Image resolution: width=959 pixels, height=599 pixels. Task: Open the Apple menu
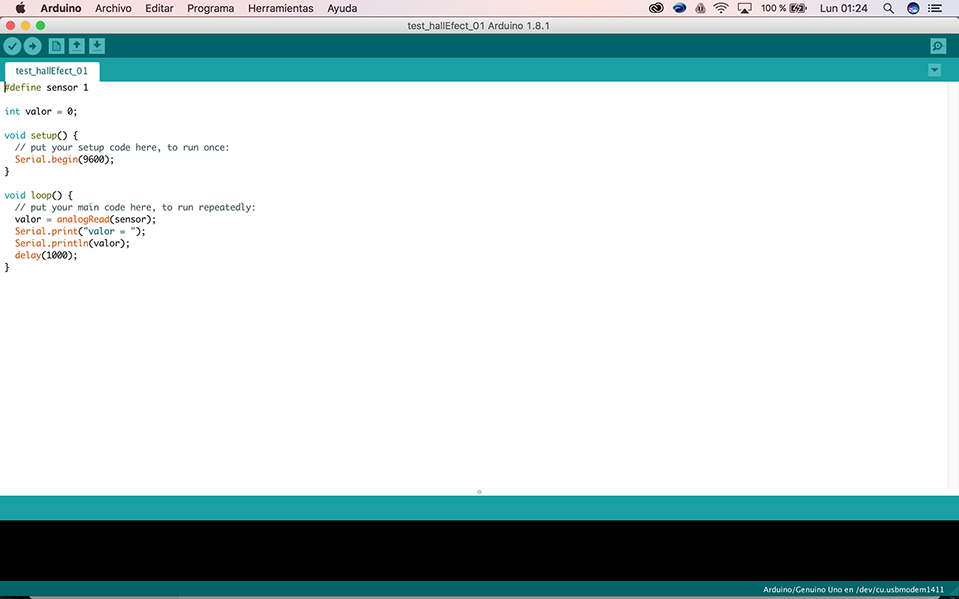[x=20, y=8]
